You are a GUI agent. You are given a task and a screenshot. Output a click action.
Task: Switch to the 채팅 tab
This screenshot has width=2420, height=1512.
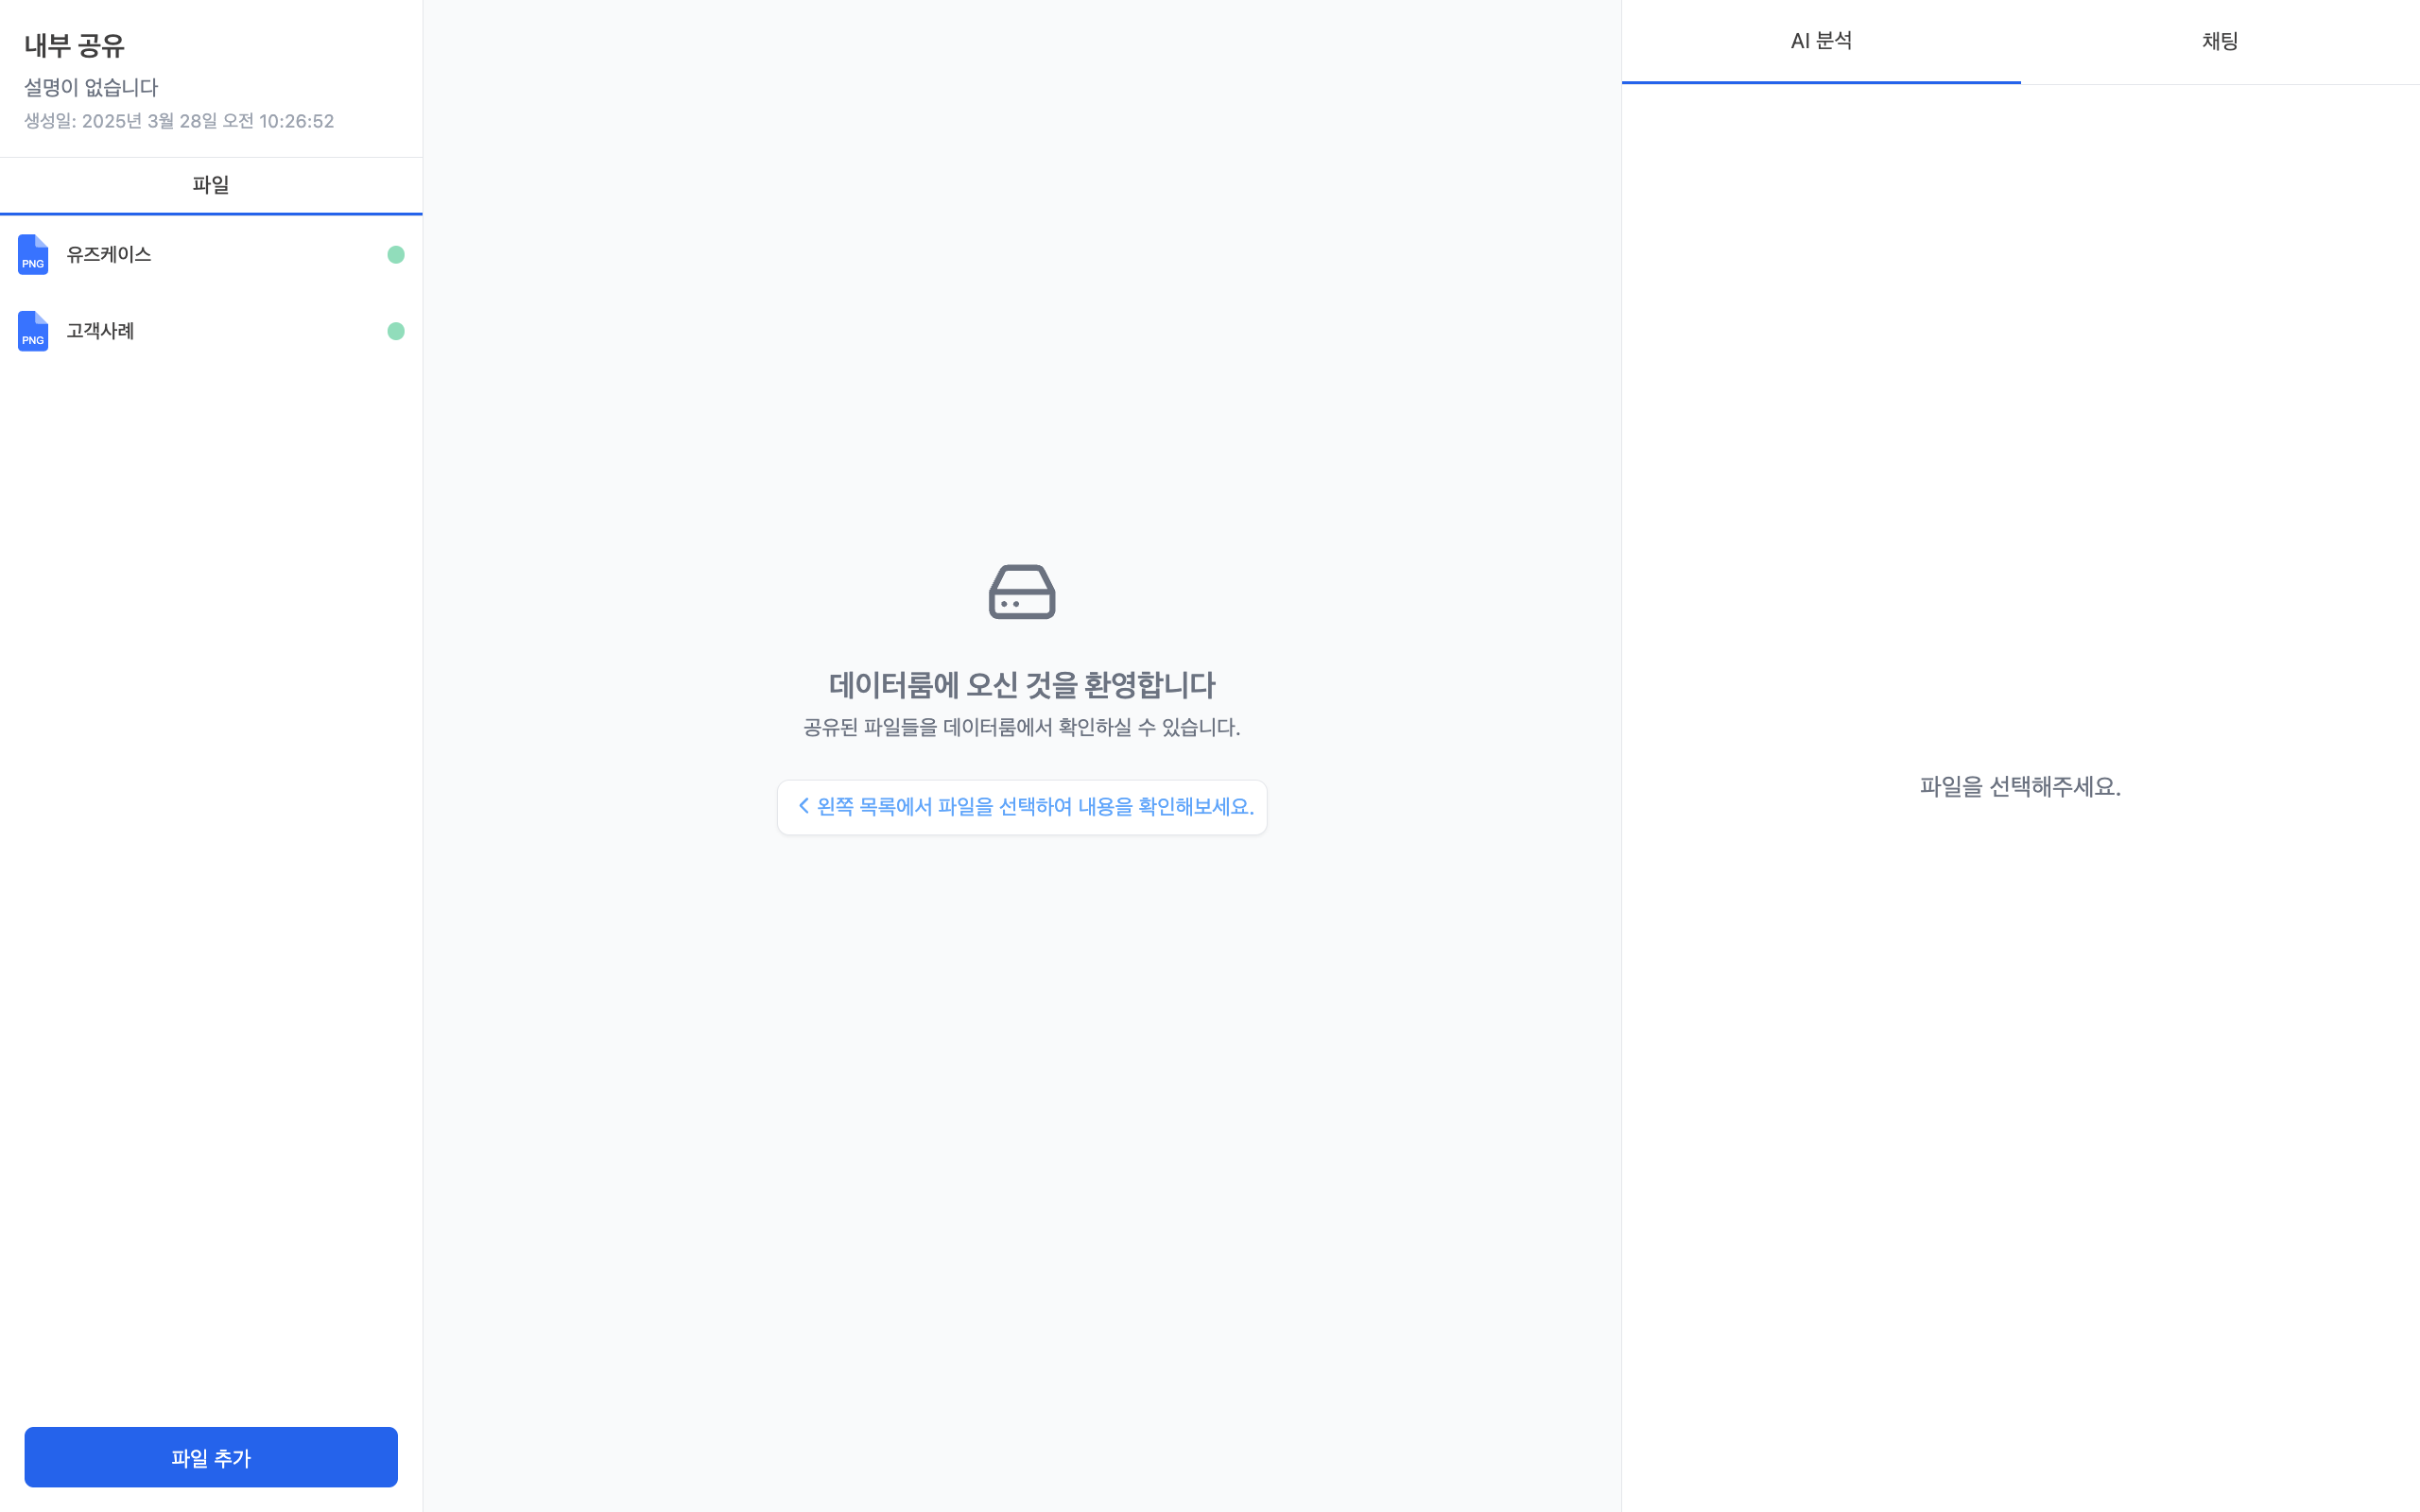tap(2220, 41)
